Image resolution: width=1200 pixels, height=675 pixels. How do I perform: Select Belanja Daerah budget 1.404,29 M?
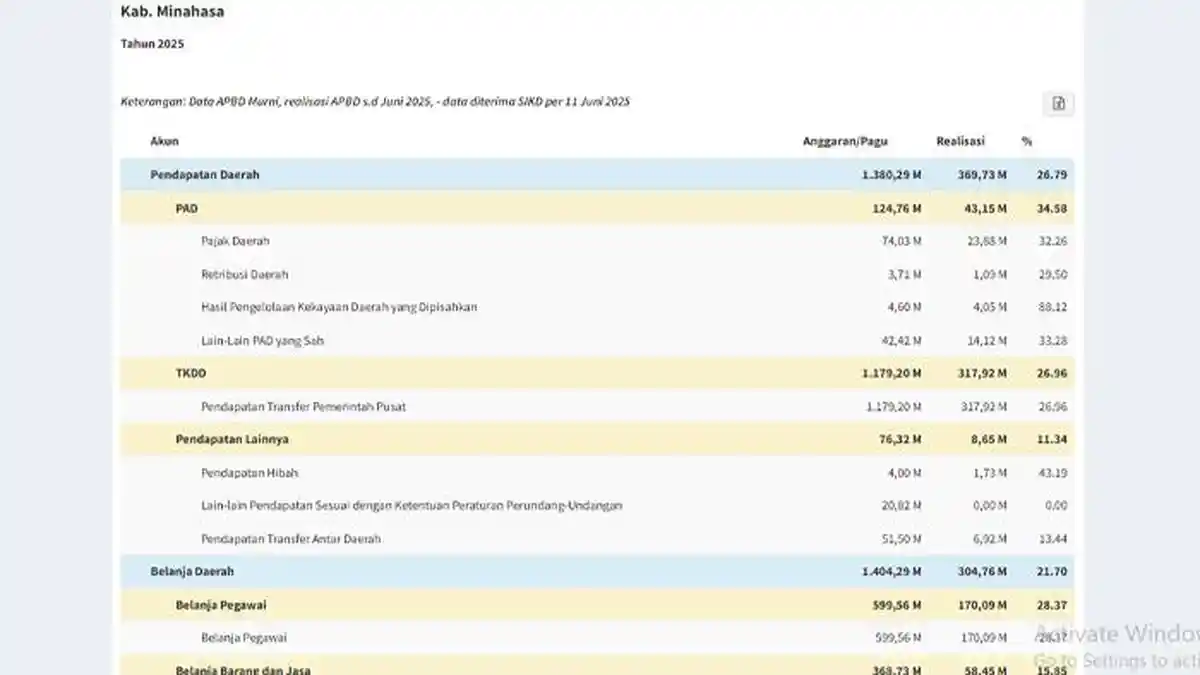[891, 571]
